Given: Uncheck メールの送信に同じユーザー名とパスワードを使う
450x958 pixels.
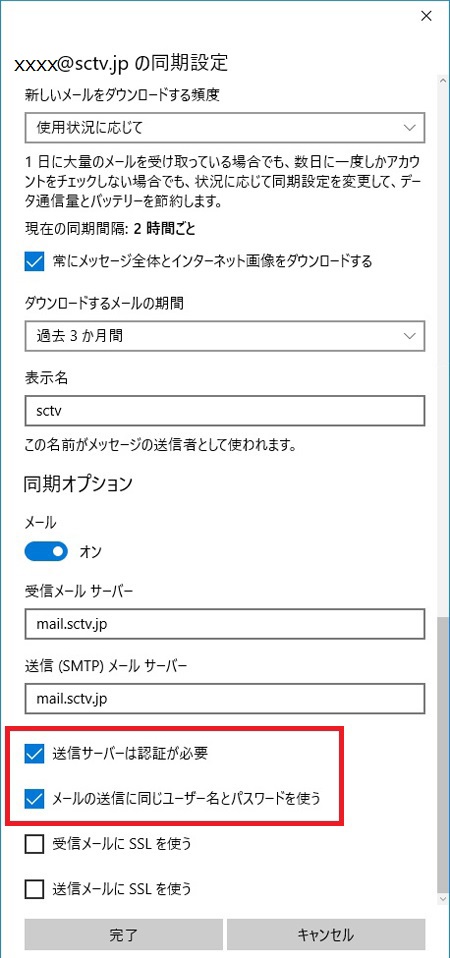Looking at the screenshot, I should tap(34, 798).
